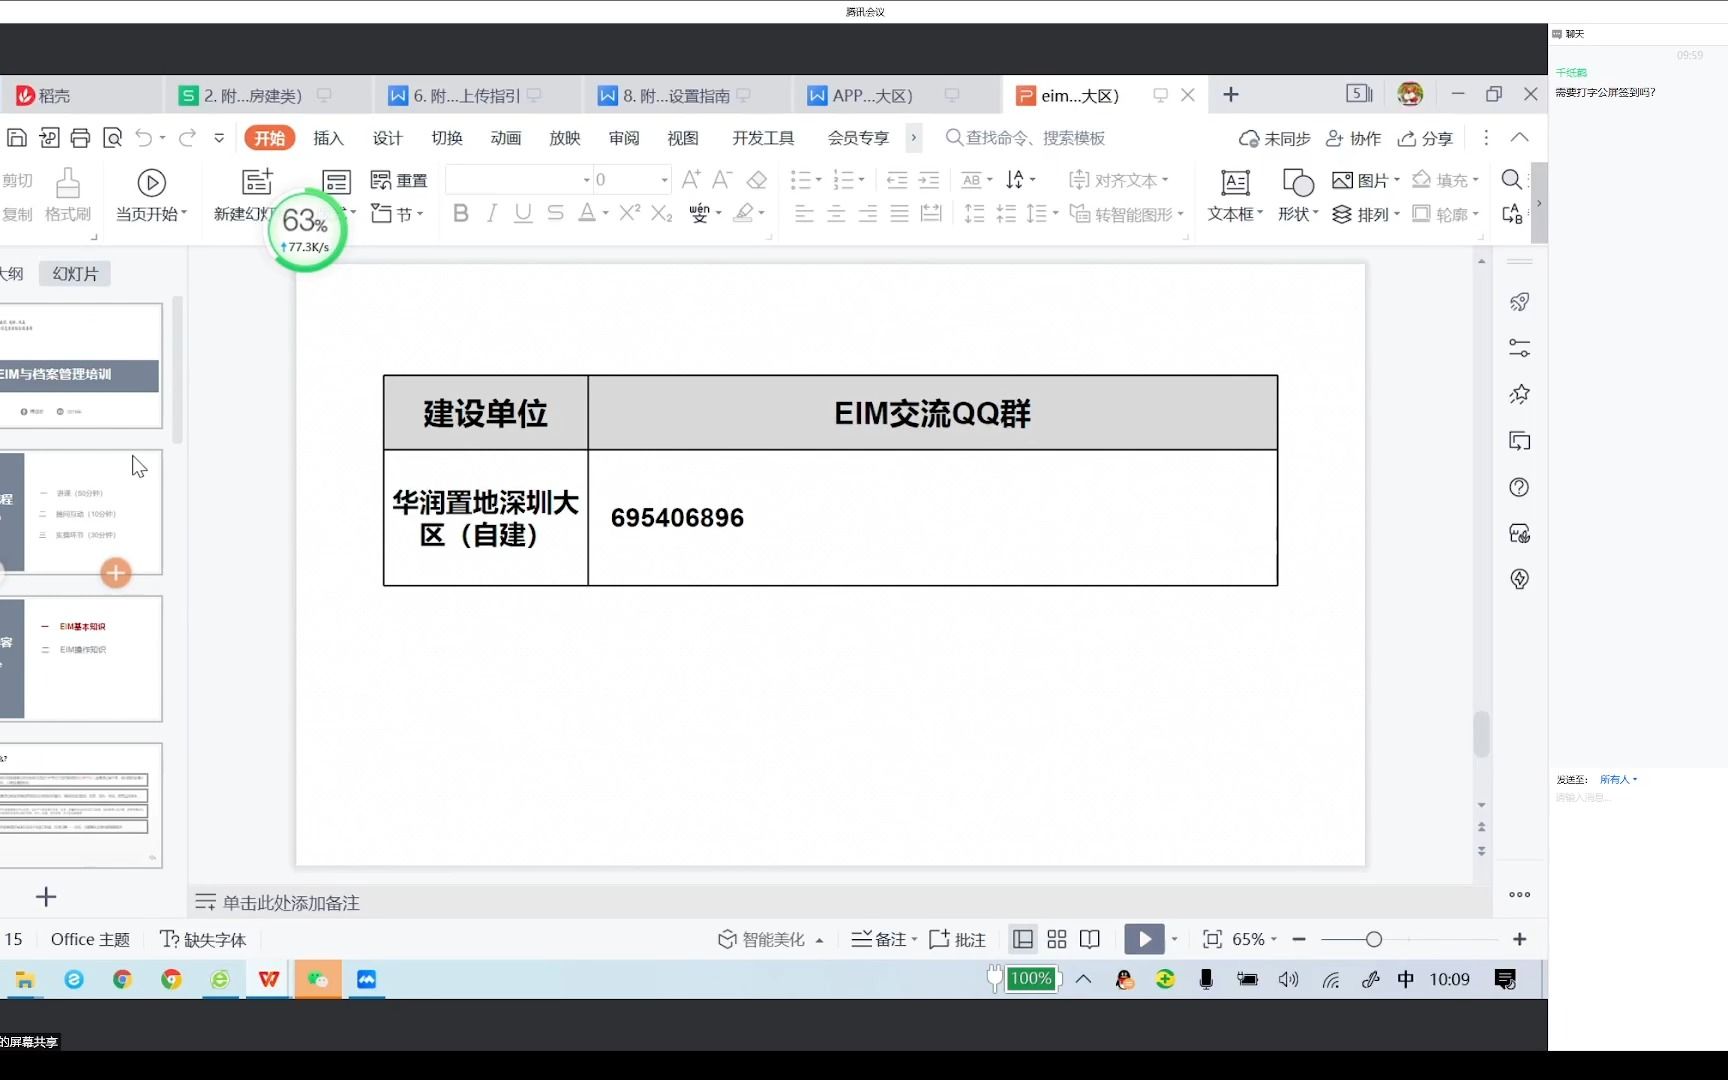Open the Shapes (形状) gallery
Screen dimensions: 1728x1080
point(1298,195)
